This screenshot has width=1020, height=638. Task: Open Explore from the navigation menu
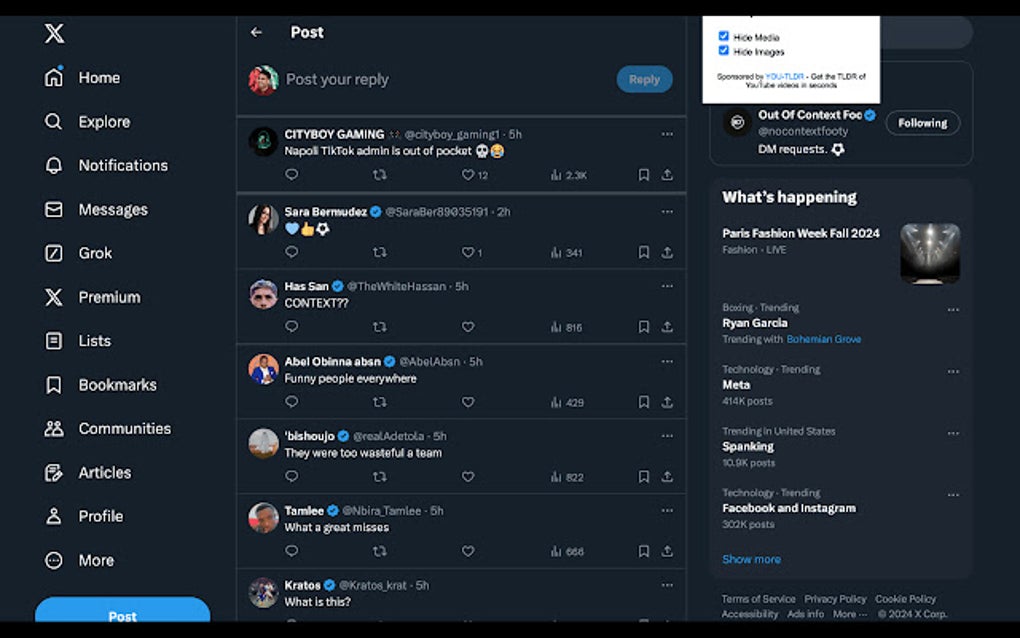pyautogui.click(x=105, y=121)
